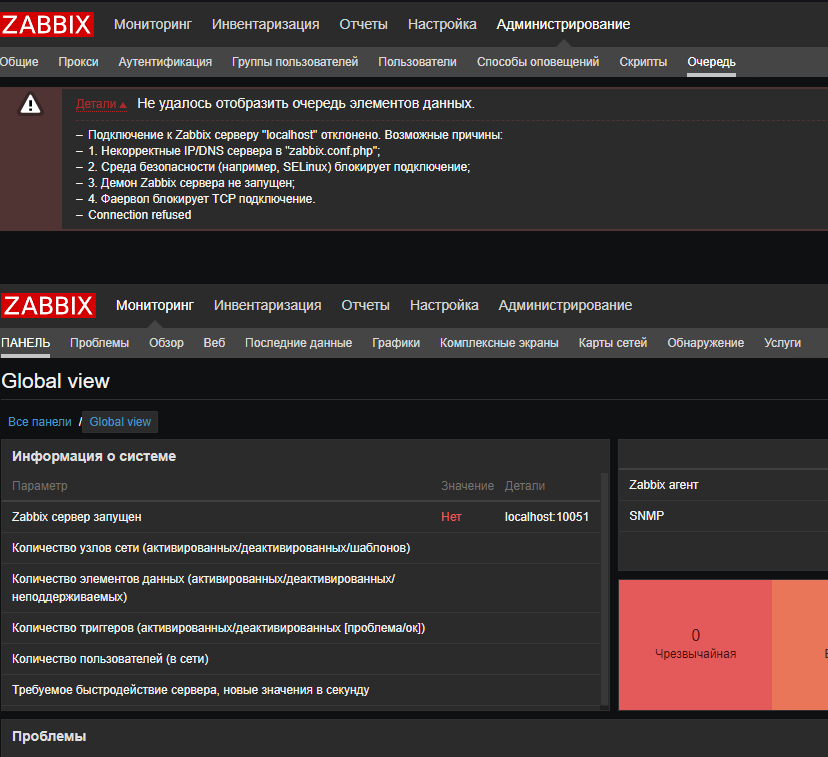The image size is (828, 757).
Task: Open the Проблемы monitoring tab
Action: pyautogui.click(x=99, y=343)
